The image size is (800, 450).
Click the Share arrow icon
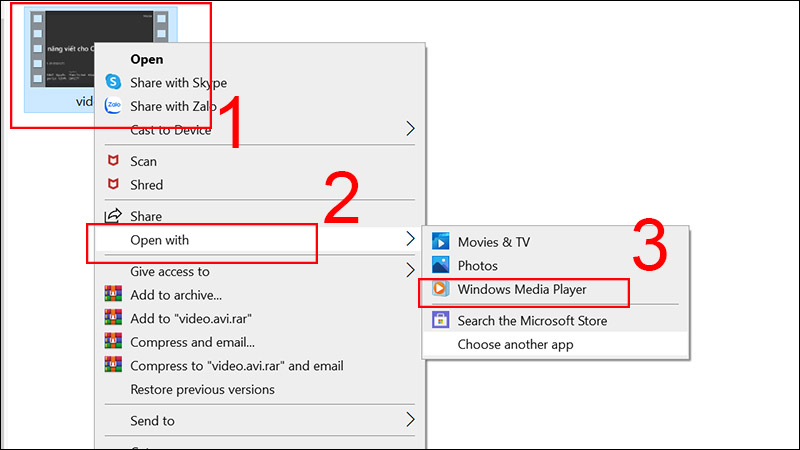113,215
